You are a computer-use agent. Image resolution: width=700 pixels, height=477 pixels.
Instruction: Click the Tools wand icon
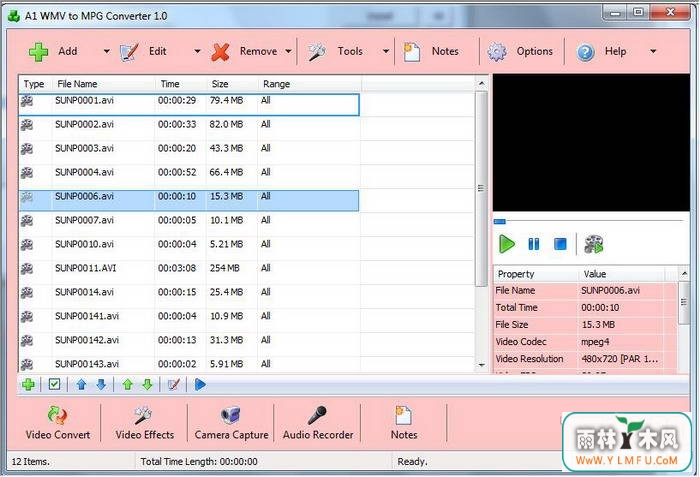pyautogui.click(x=317, y=52)
